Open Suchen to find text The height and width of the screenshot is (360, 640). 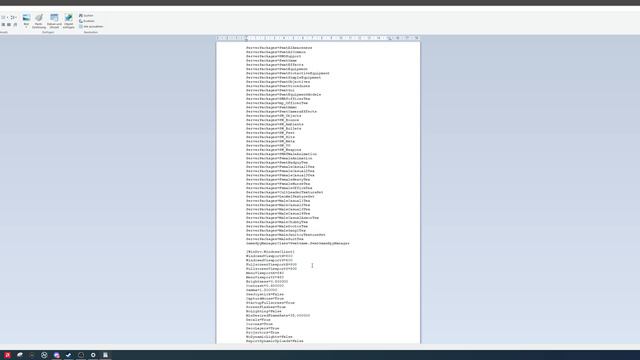click(86, 16)
